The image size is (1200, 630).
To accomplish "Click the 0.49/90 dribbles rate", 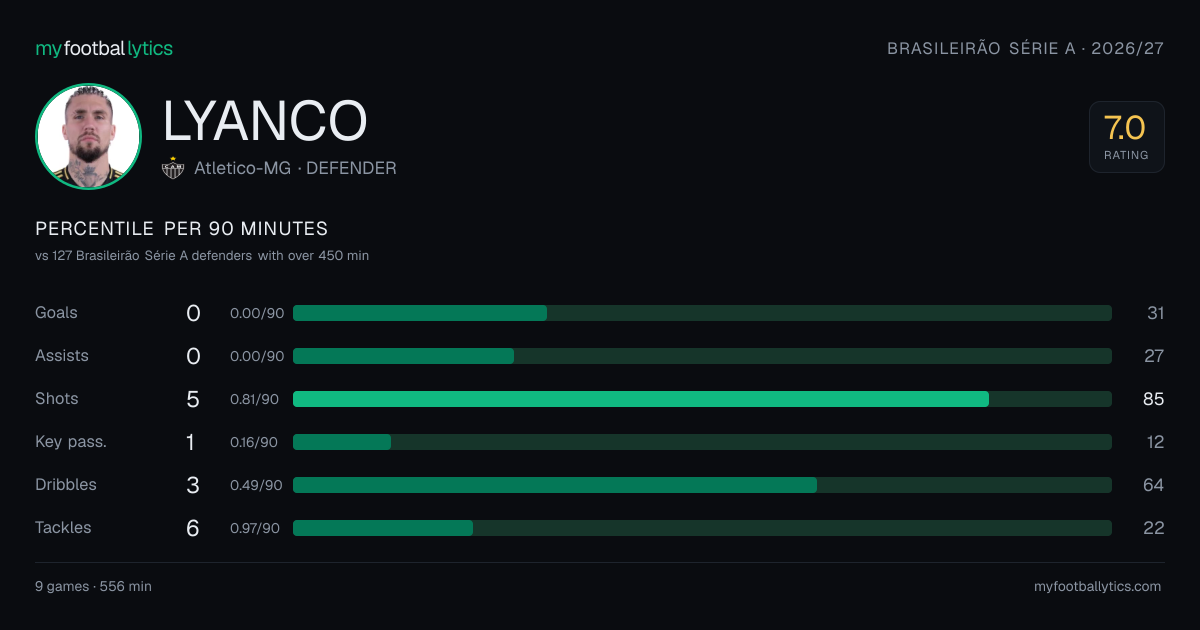I will (256, 485).
